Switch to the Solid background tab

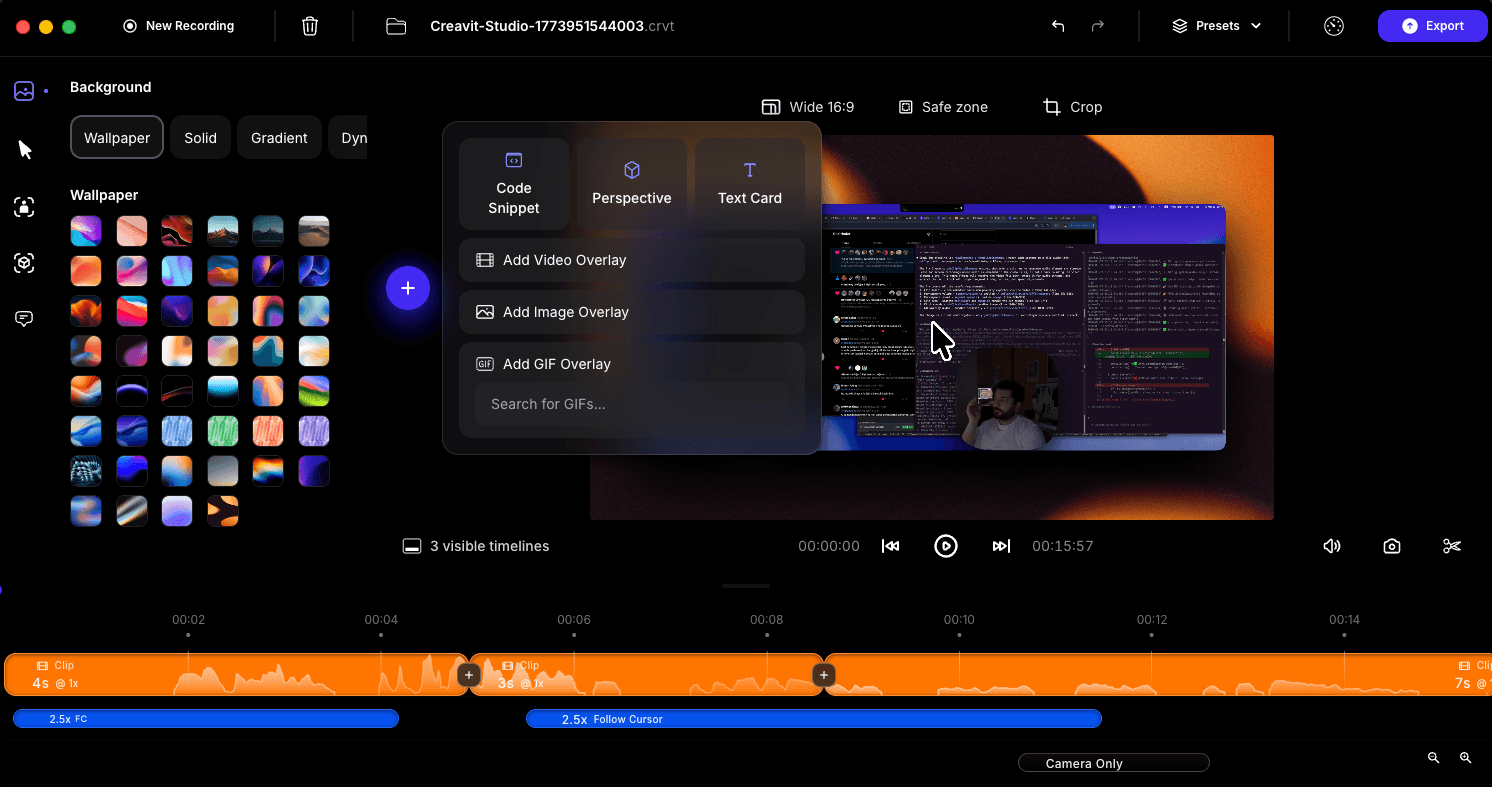[199, 137]
